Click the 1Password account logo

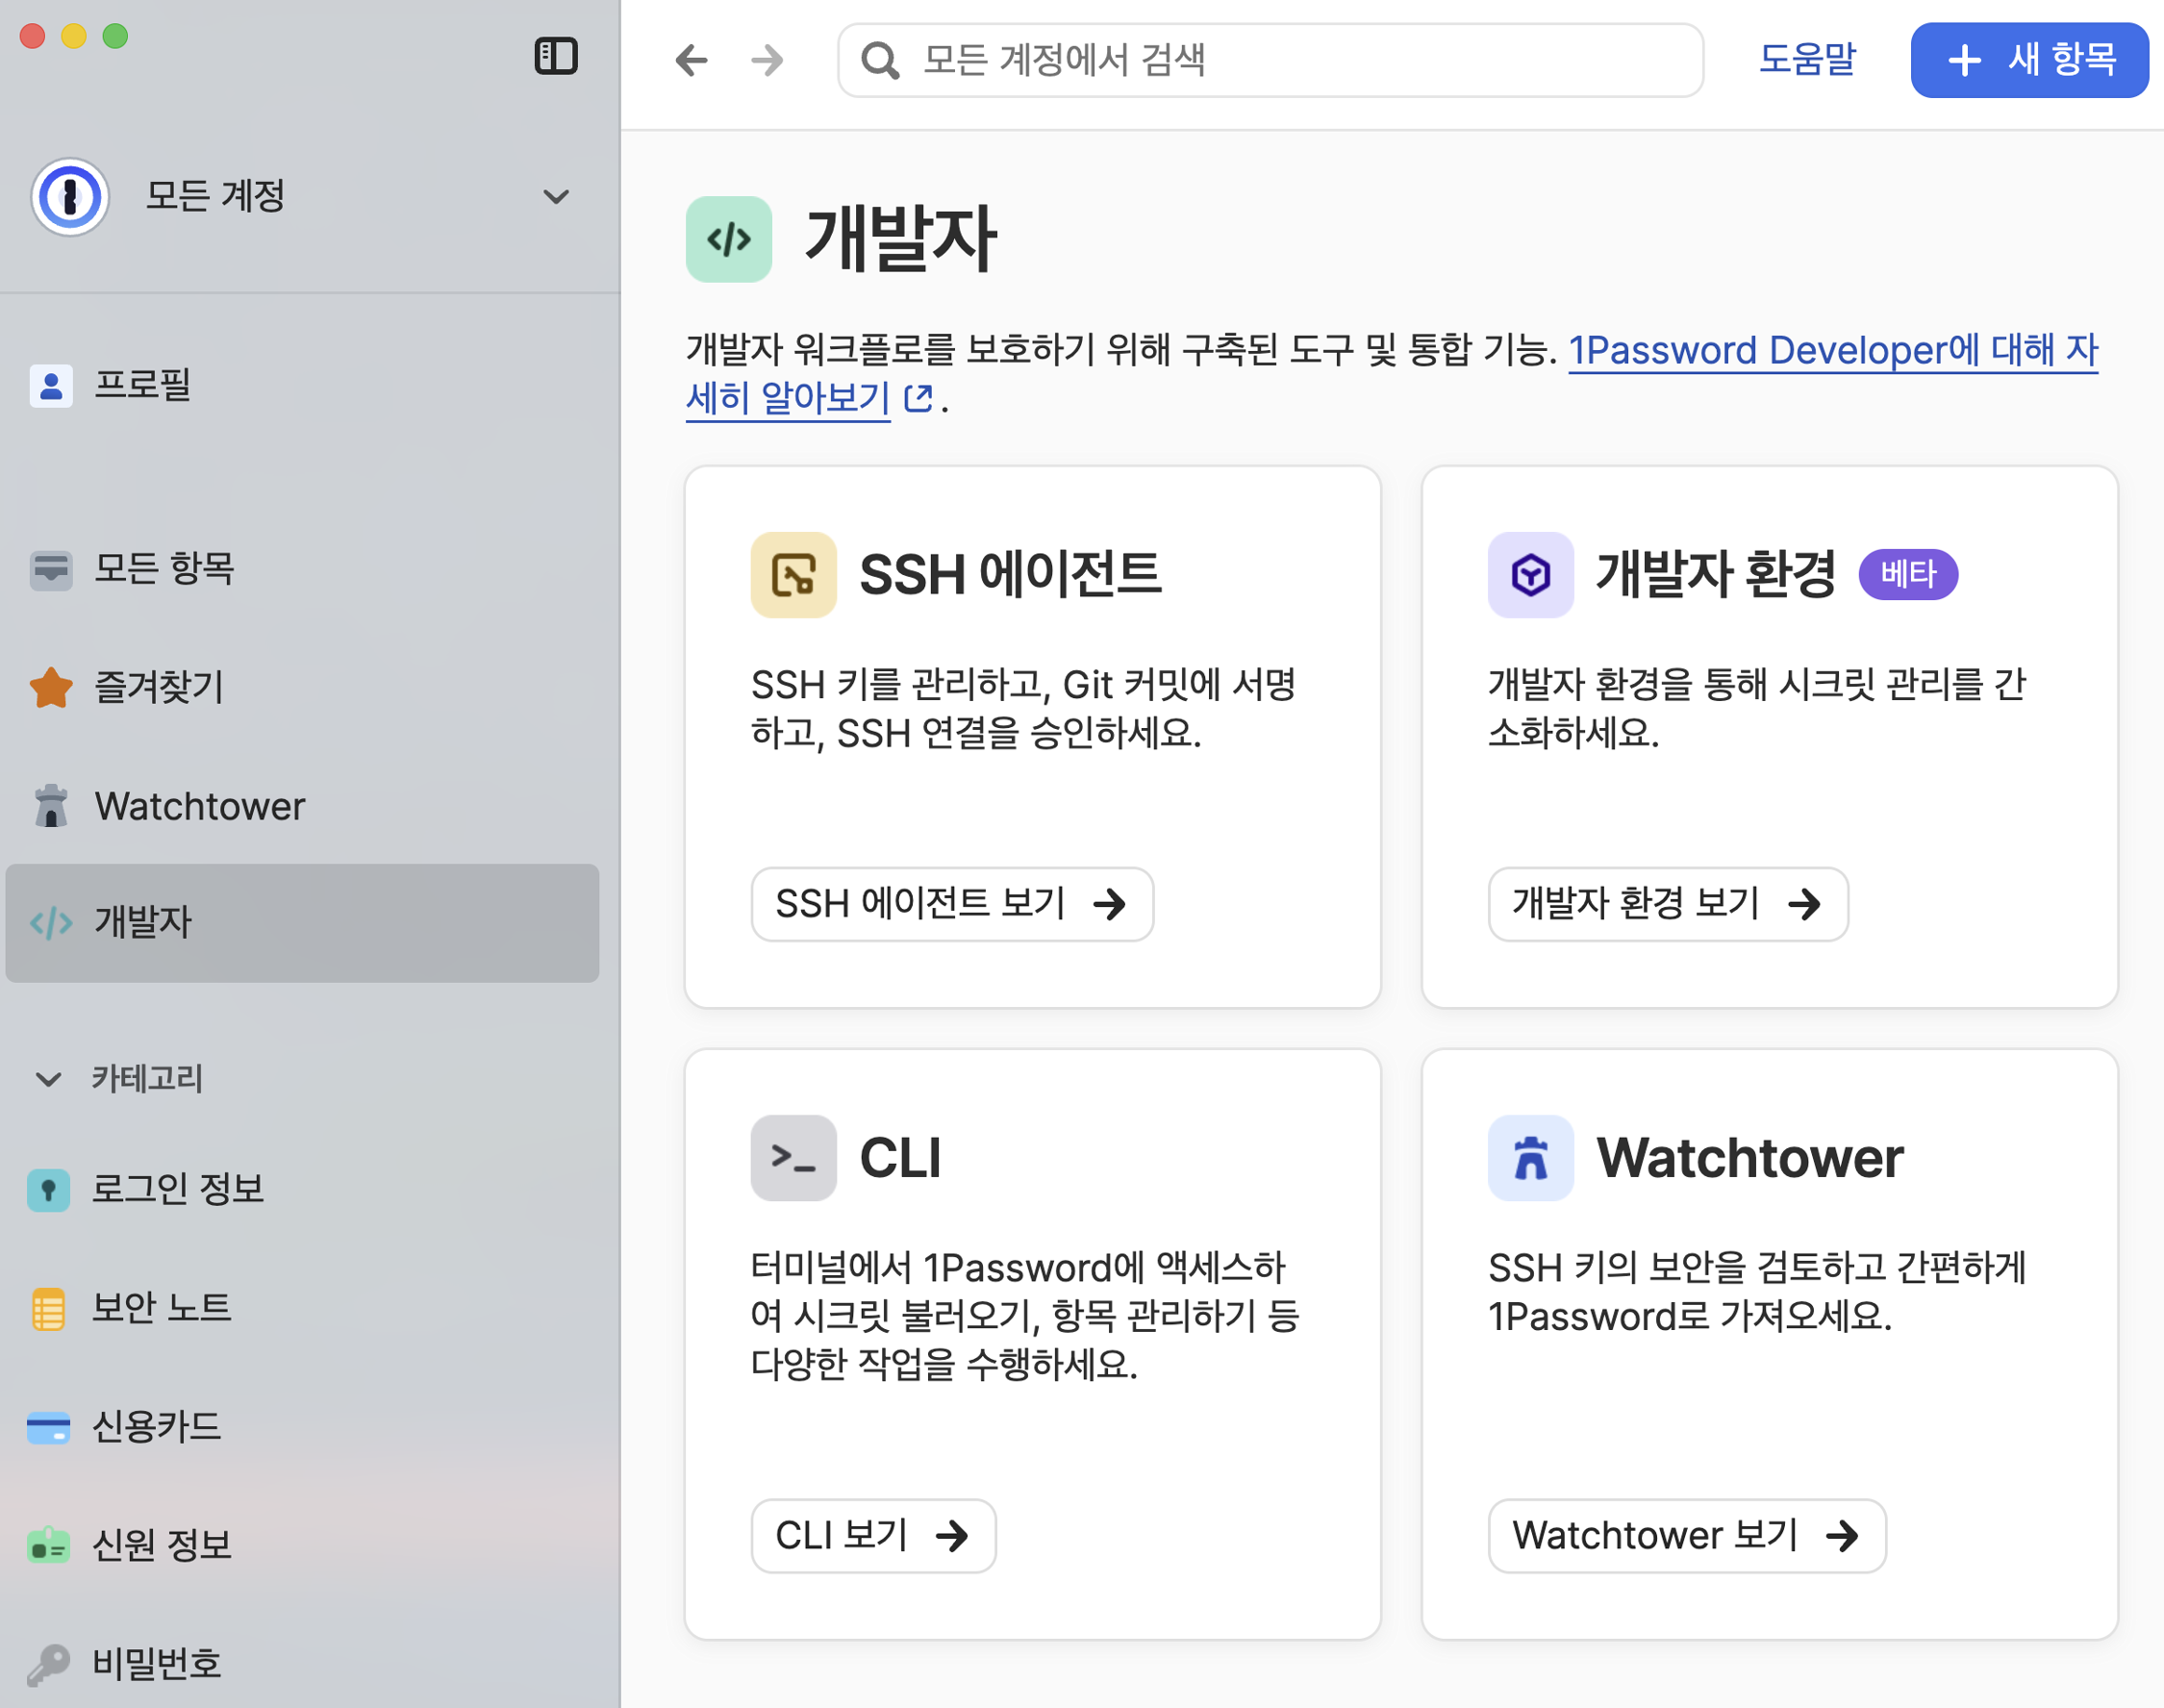point(70,196)
